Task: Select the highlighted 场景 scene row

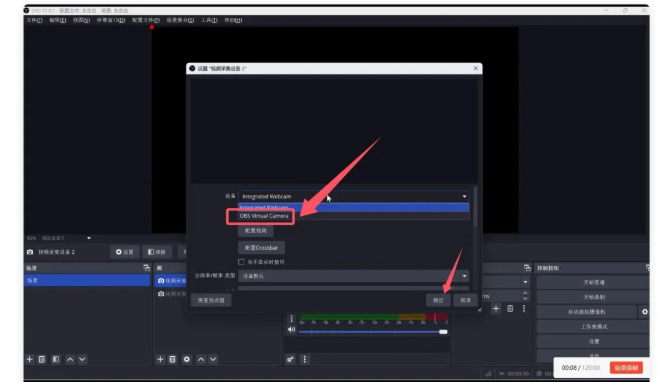Action: point(87,280)
